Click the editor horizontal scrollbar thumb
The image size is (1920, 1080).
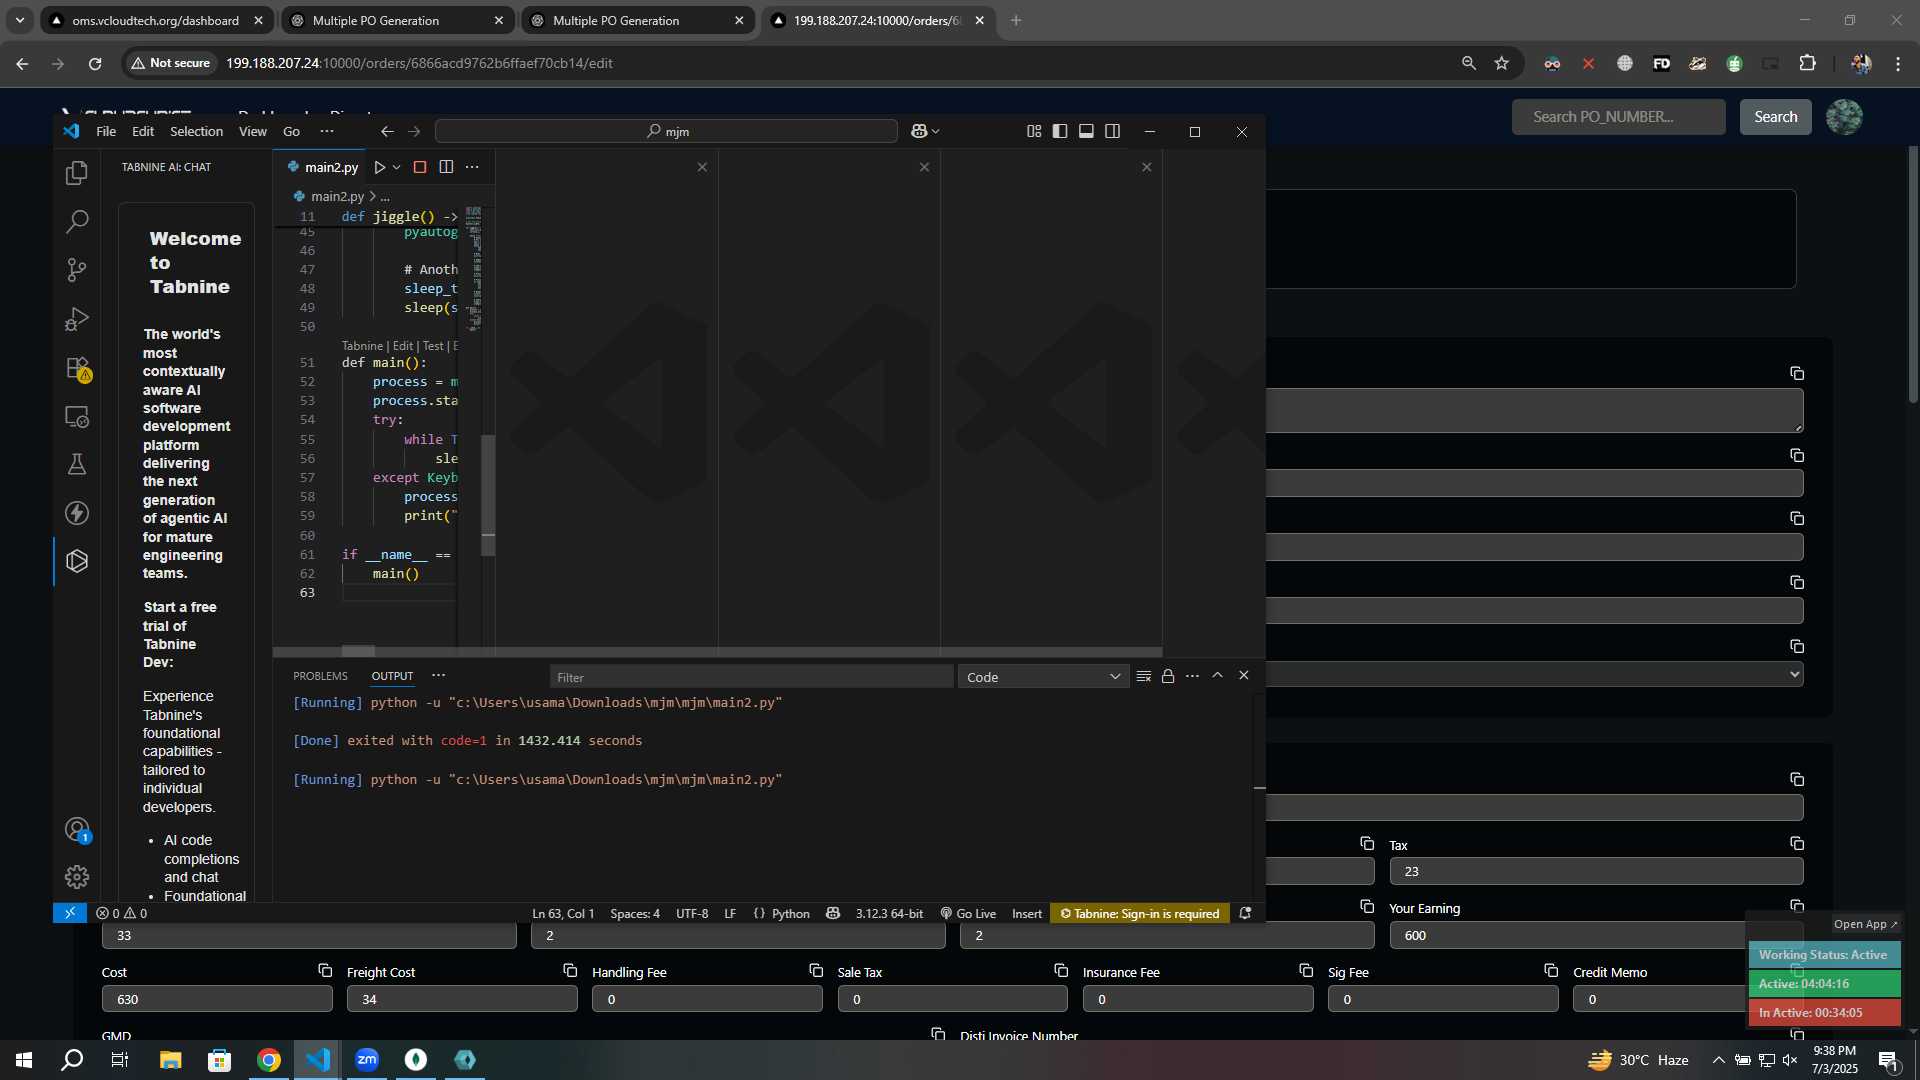click(x=358, y=651)
